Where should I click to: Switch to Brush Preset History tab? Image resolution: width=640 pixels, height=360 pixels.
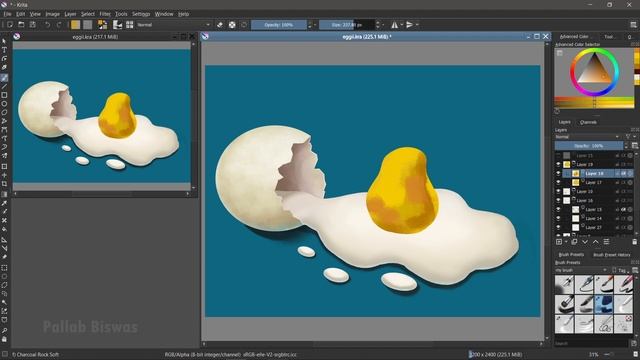[x=611, y=255]
